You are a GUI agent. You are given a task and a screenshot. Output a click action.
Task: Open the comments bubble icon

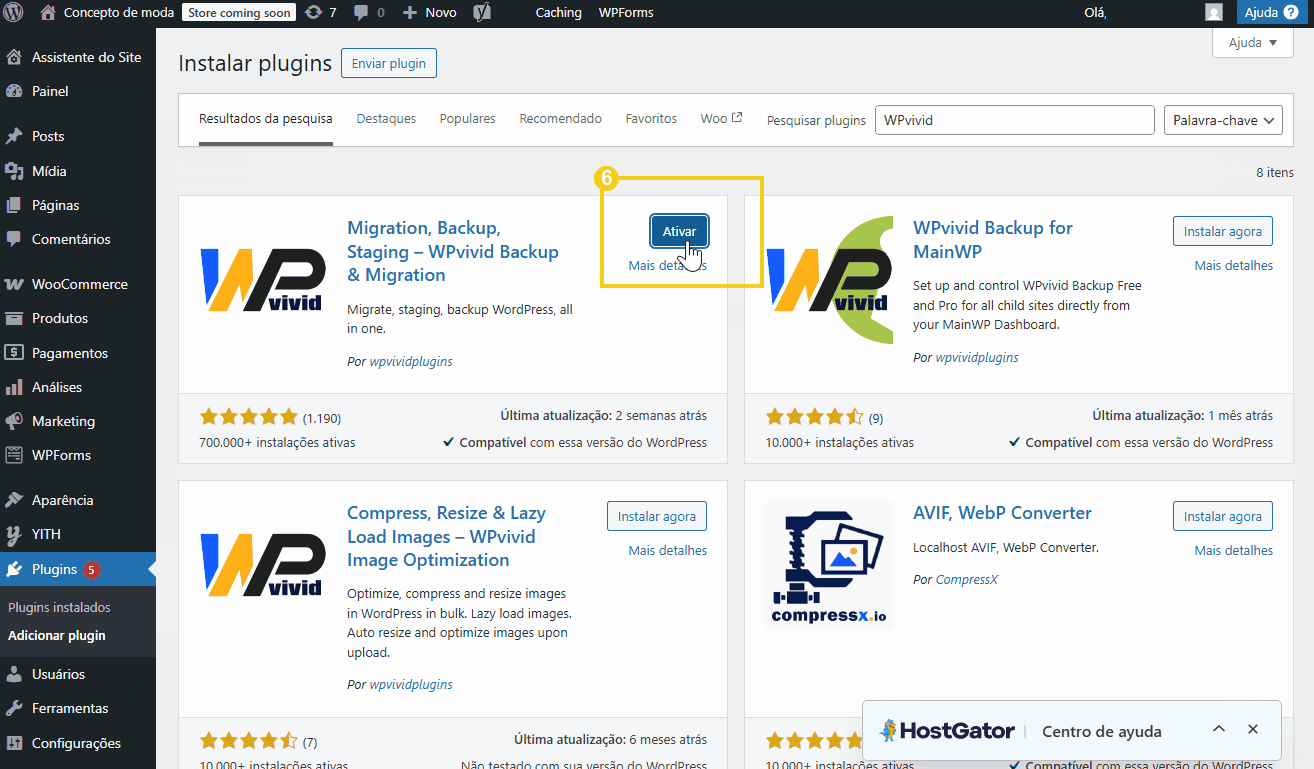point(367,12)
